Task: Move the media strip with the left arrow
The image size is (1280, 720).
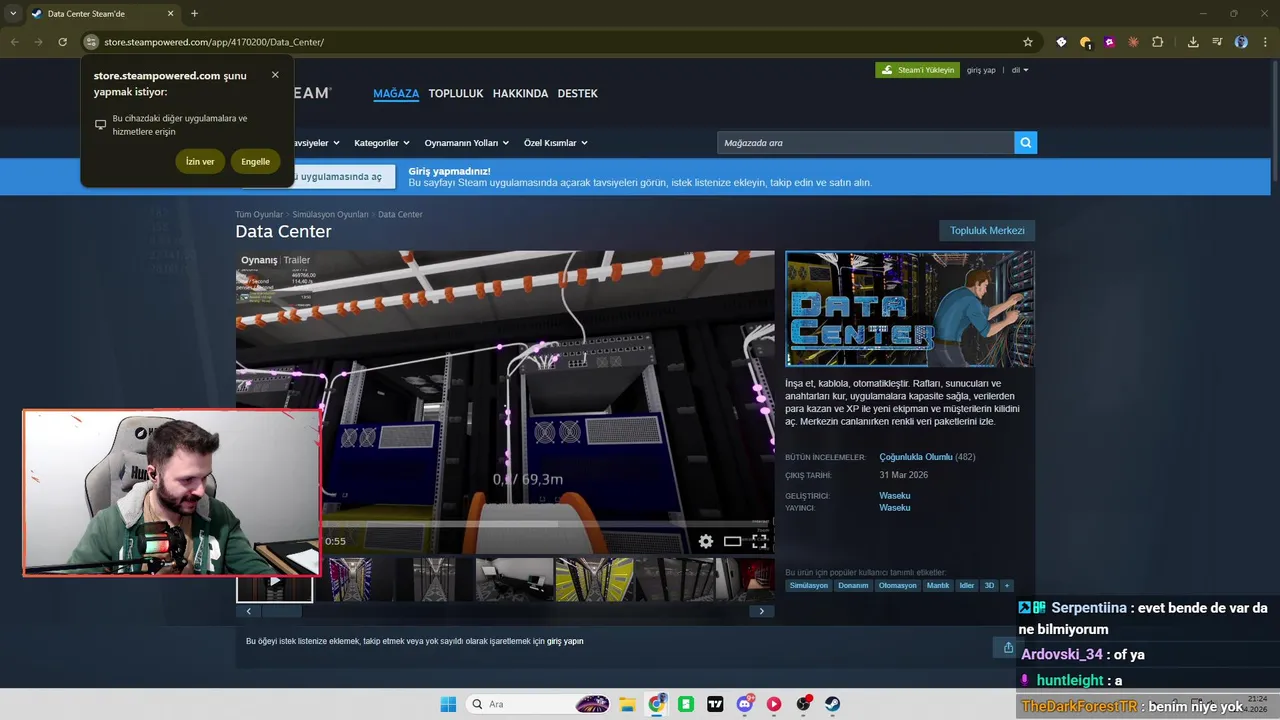Action: pos(248,611)
